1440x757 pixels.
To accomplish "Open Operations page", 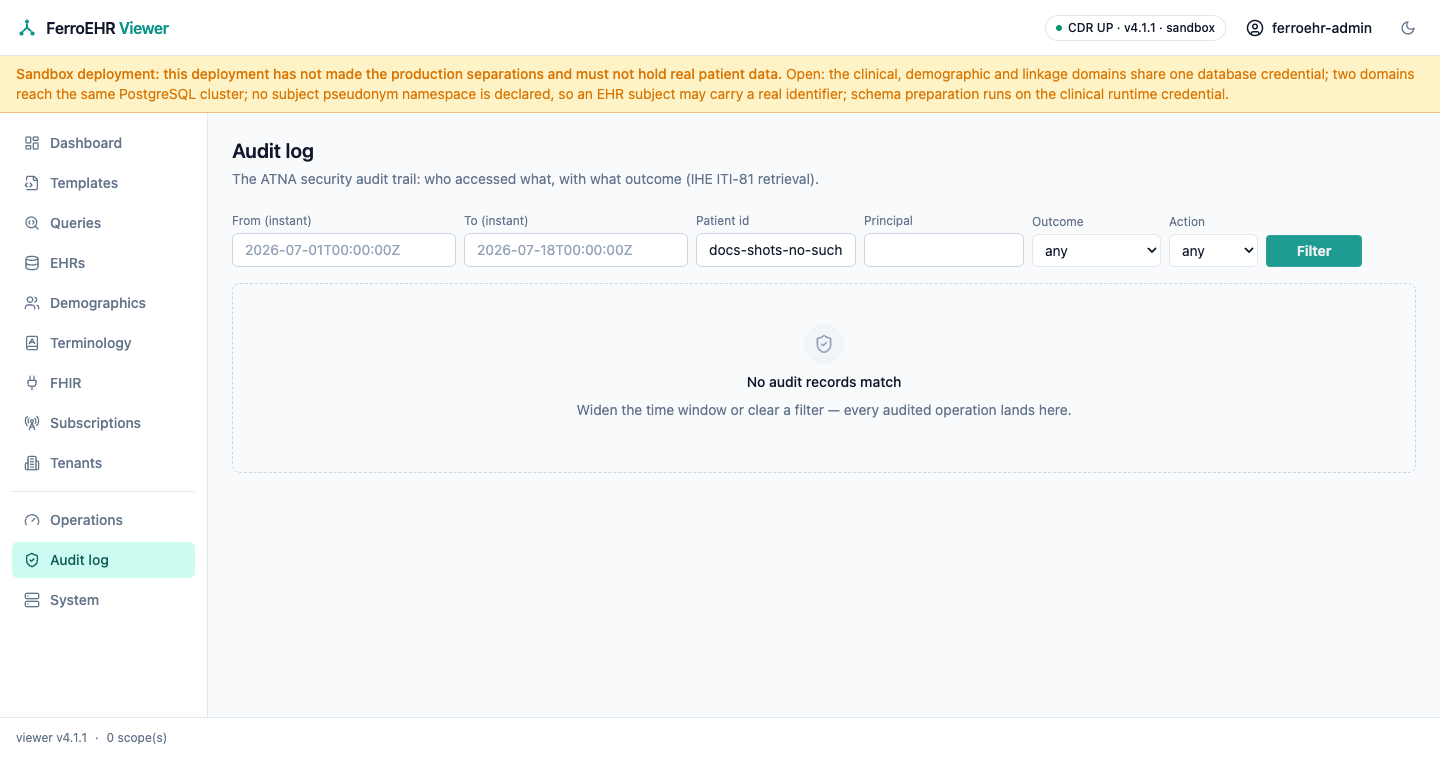I will [x=103, y=520].
